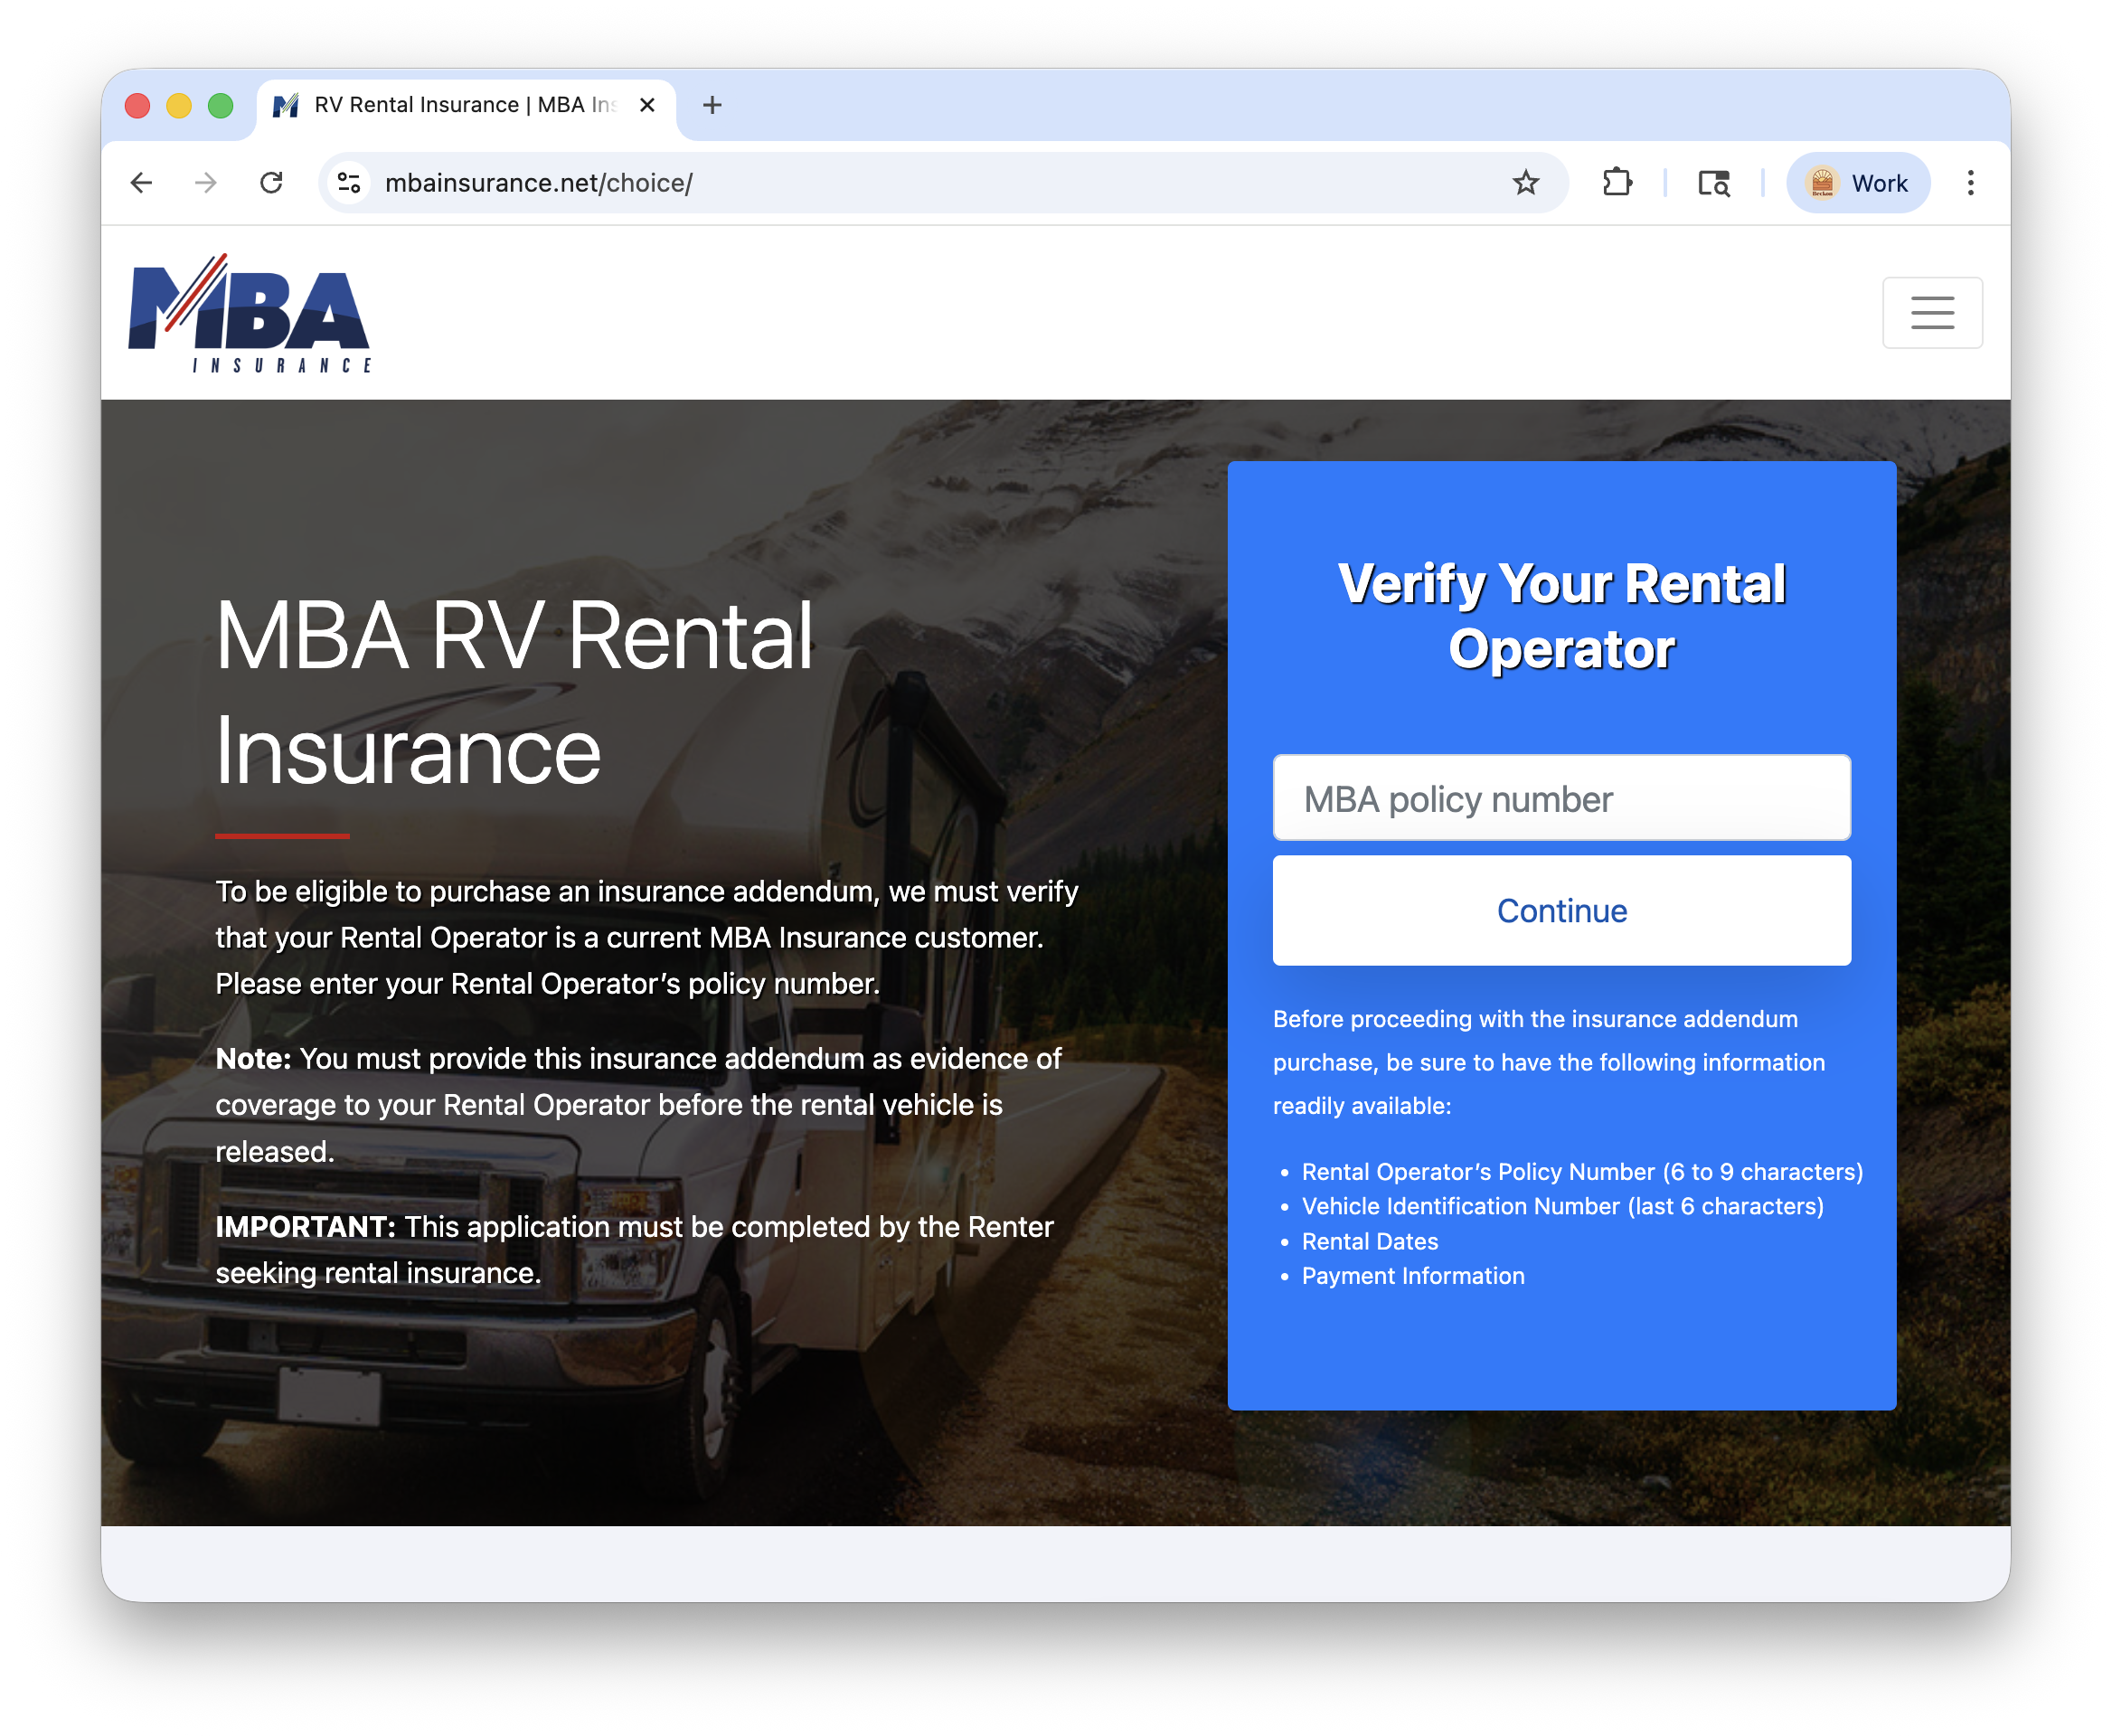2112x1736 pixels.
Task: Click the Verify Your Rental Operator heading
Action: (1561, 616)
